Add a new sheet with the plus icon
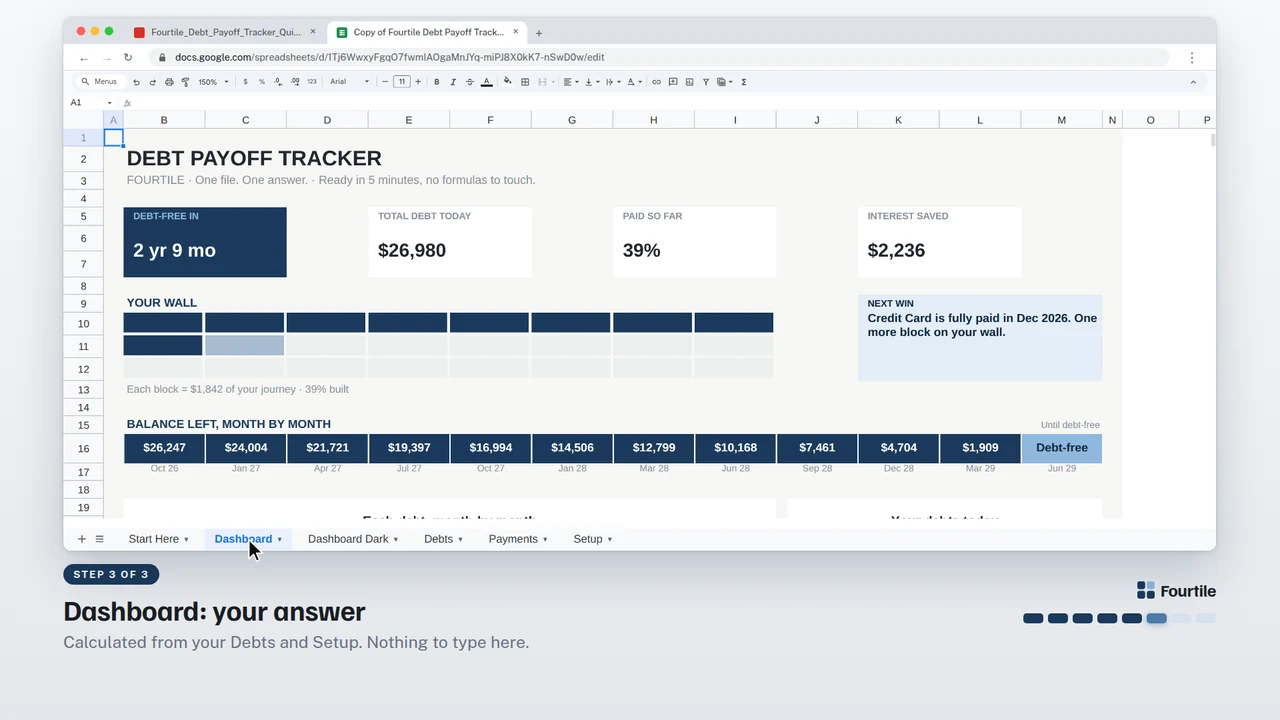Viewport: 1280px width, 720px height. coord(82,539)
